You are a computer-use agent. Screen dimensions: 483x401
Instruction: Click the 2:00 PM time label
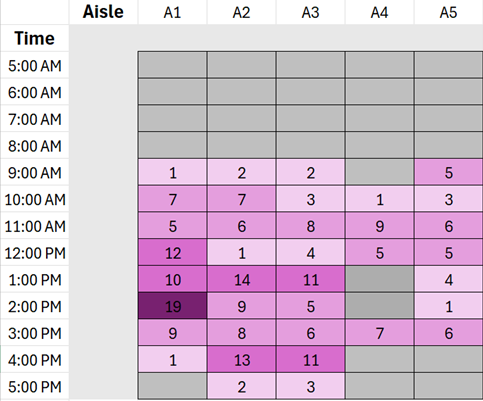pos(35,306)
